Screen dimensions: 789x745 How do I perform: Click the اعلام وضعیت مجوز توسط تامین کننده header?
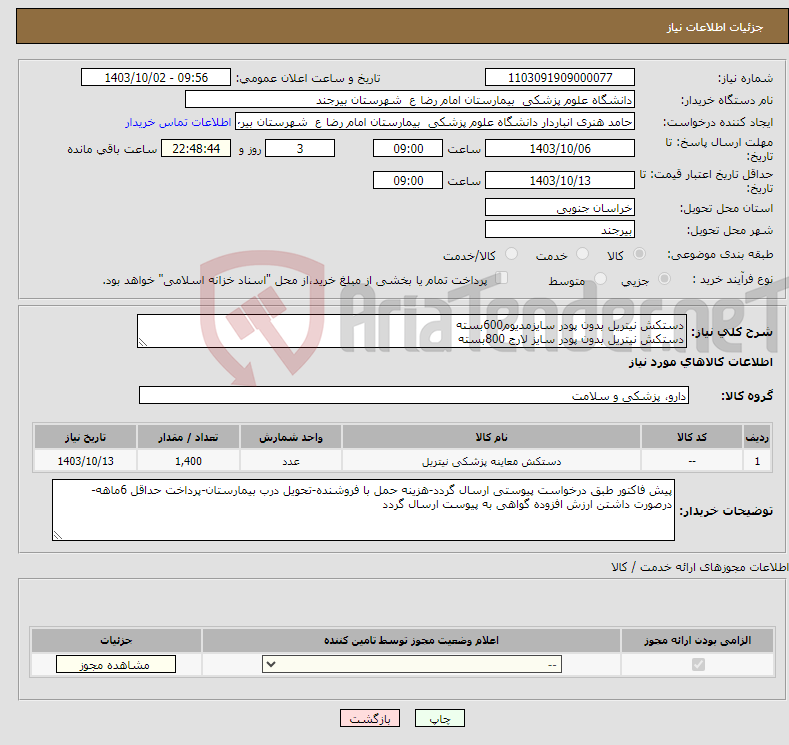(411, 640)
